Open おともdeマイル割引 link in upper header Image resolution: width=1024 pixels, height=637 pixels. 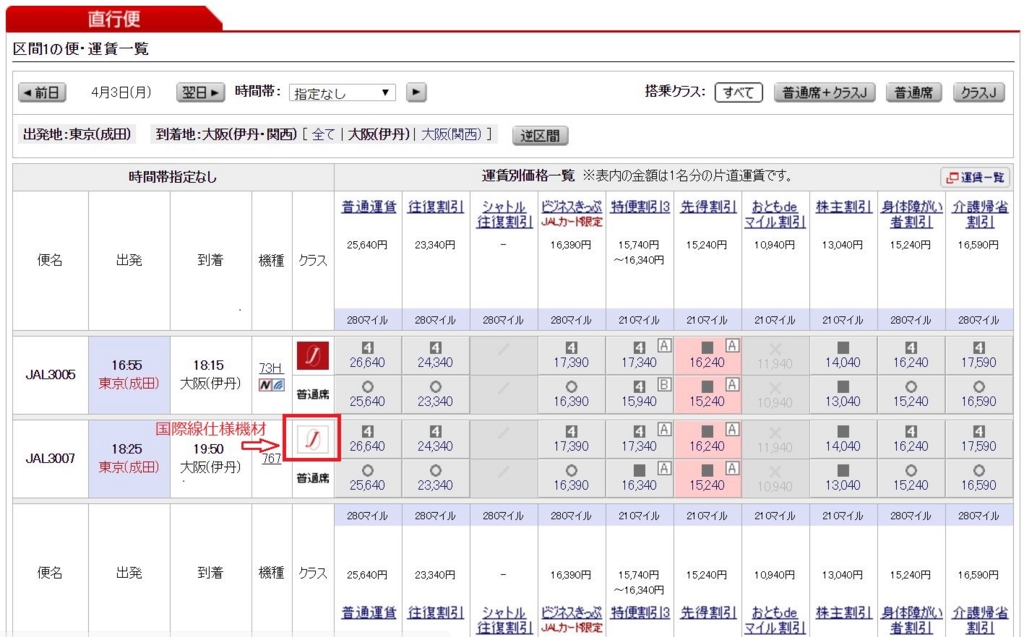coord(775,214)
